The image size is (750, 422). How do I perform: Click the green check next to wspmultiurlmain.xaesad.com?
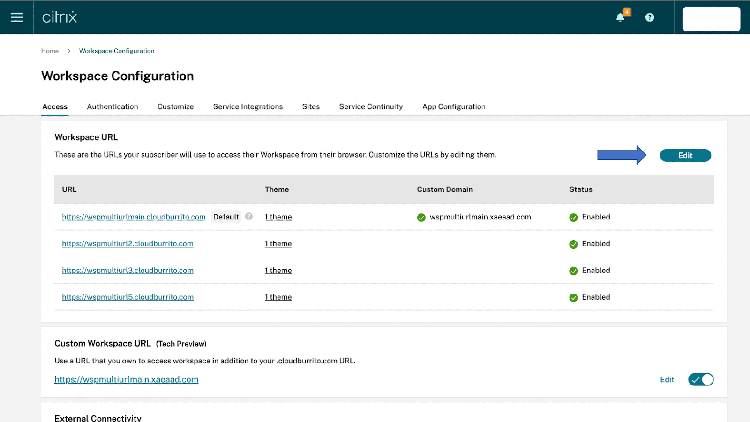click(421, 217)
